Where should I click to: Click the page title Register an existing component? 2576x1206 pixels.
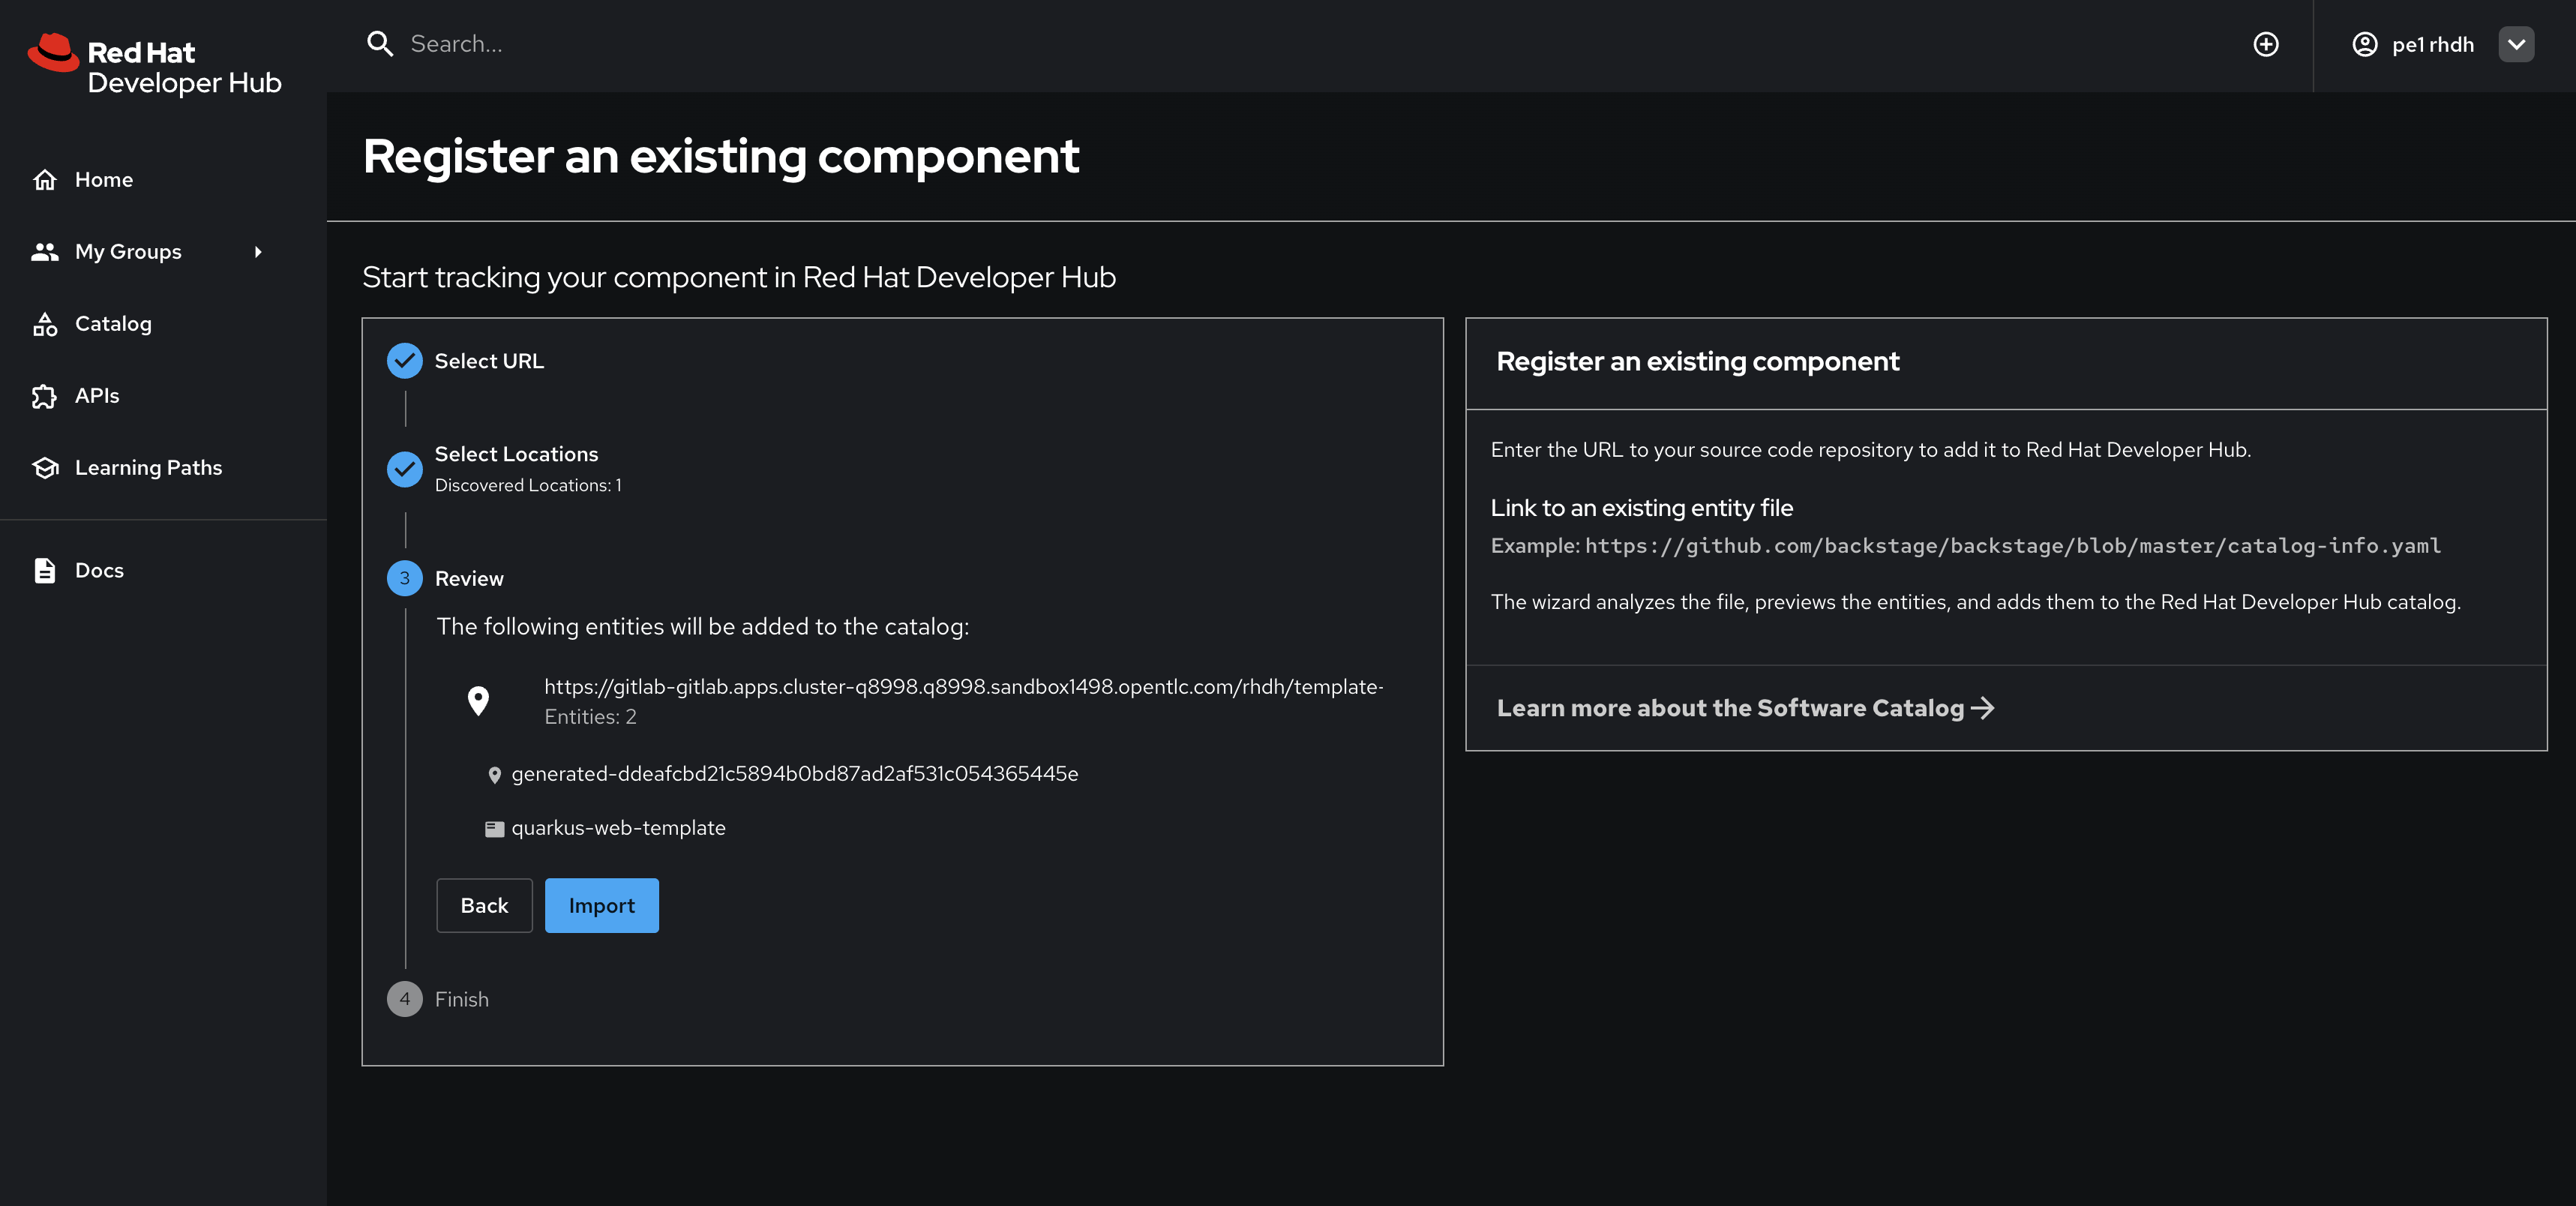(x=721, y=156)
